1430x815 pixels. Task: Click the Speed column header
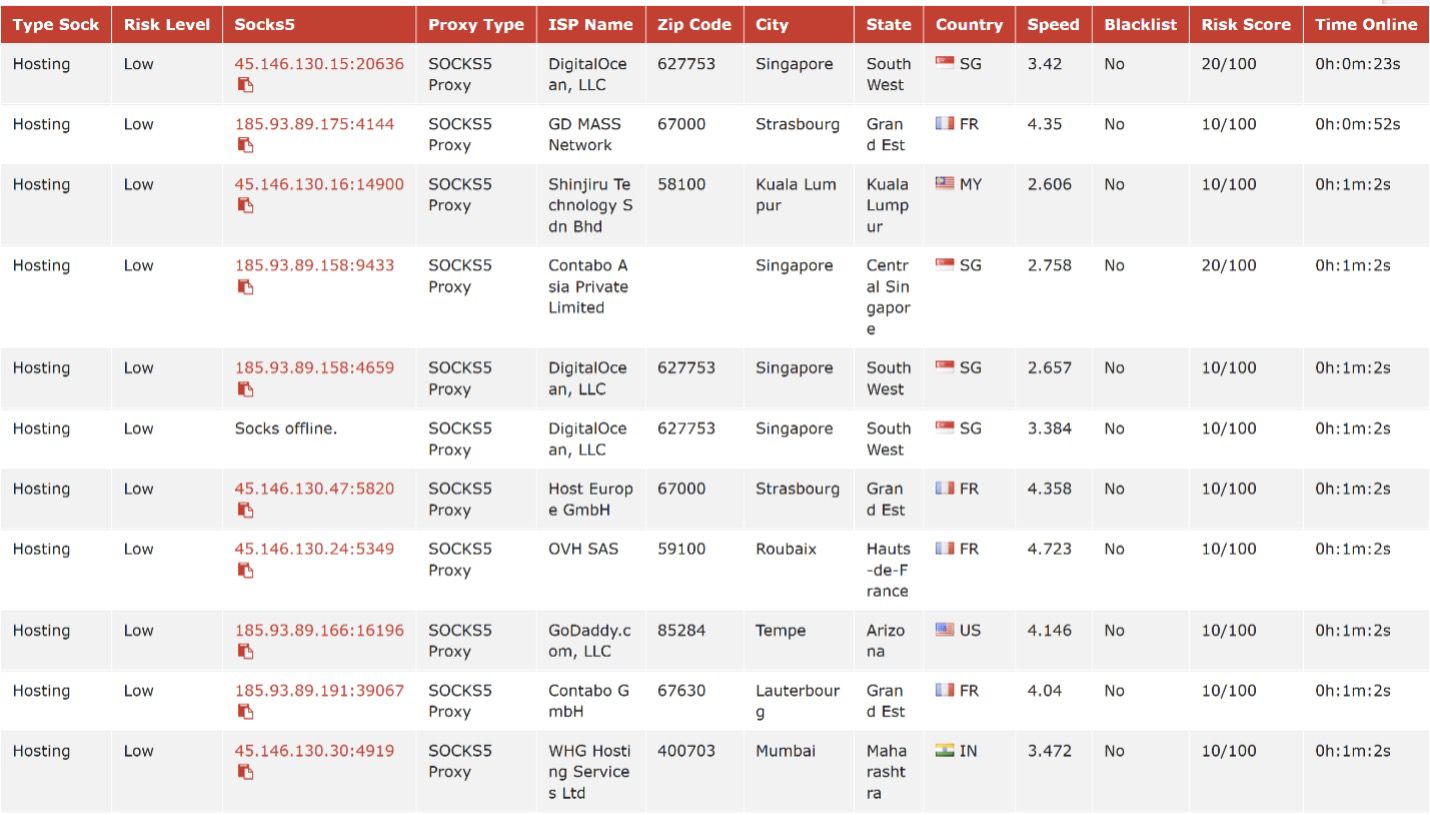(1053, 25)
